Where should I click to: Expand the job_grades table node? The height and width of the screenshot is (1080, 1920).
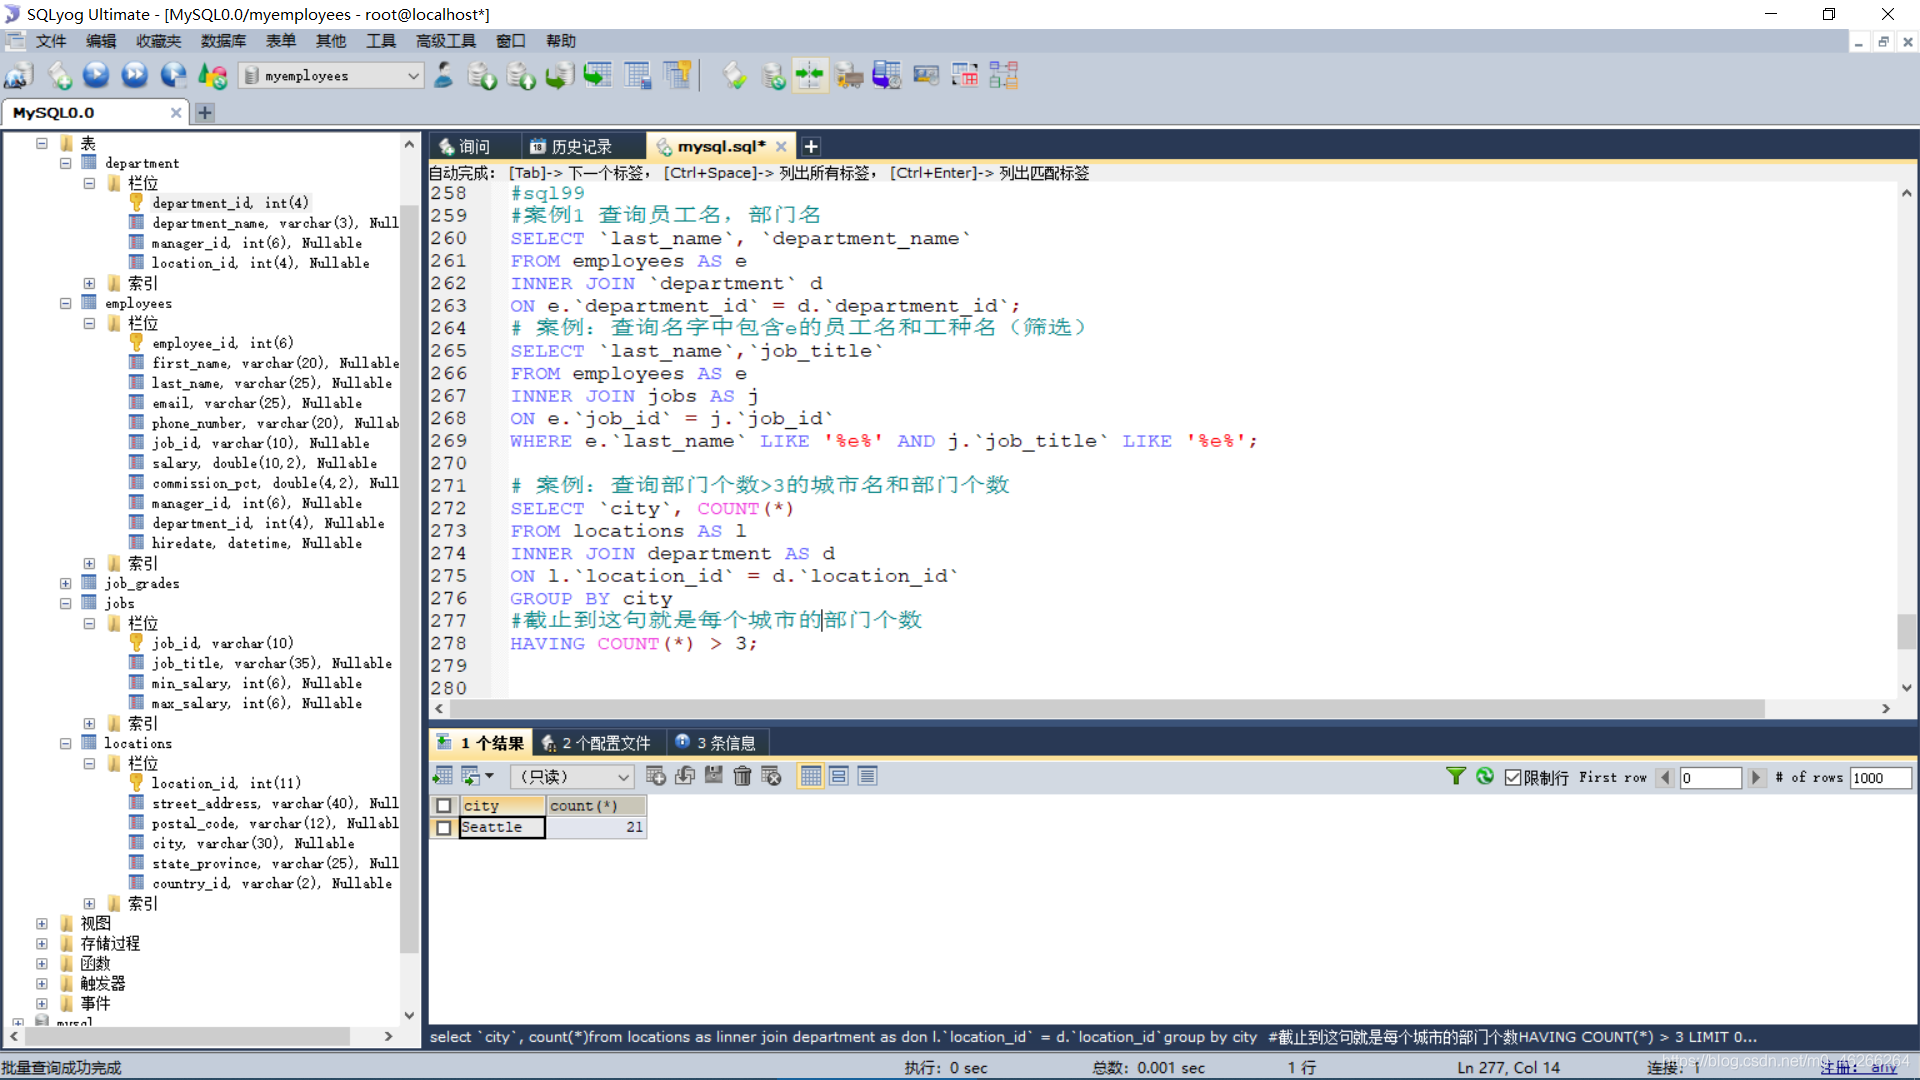click(x=65, y=583)
